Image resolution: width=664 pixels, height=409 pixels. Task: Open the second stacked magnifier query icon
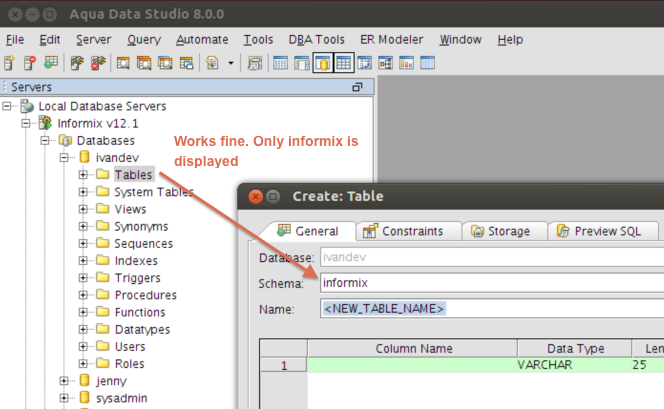tap(144, 63)
